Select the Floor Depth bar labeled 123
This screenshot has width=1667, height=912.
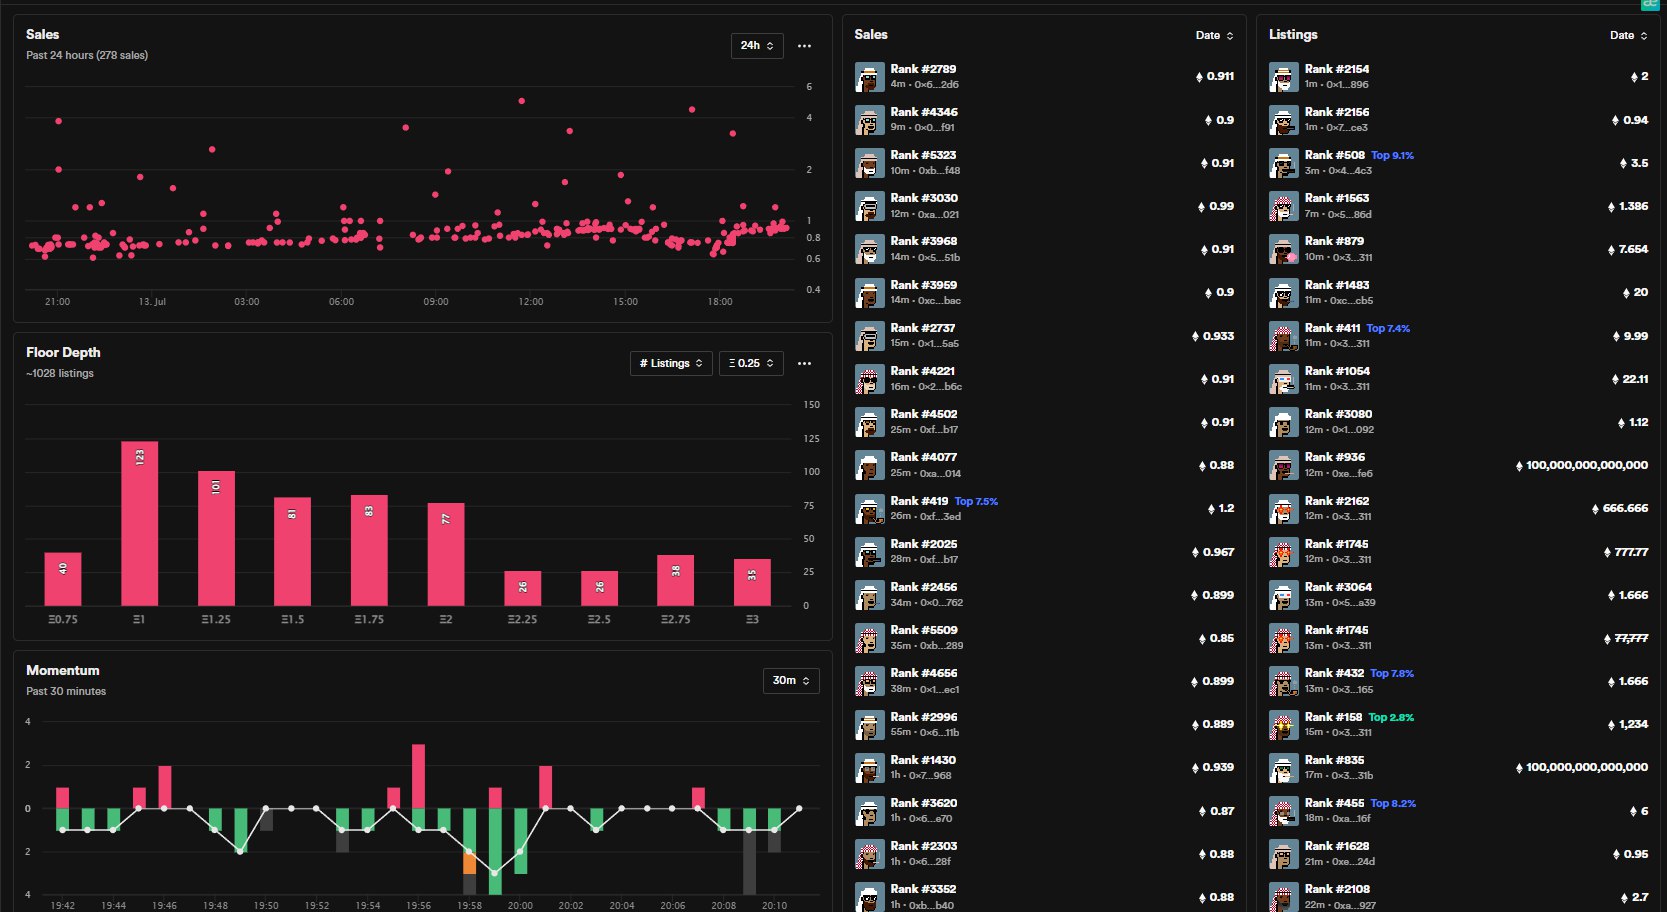point(140,523)
